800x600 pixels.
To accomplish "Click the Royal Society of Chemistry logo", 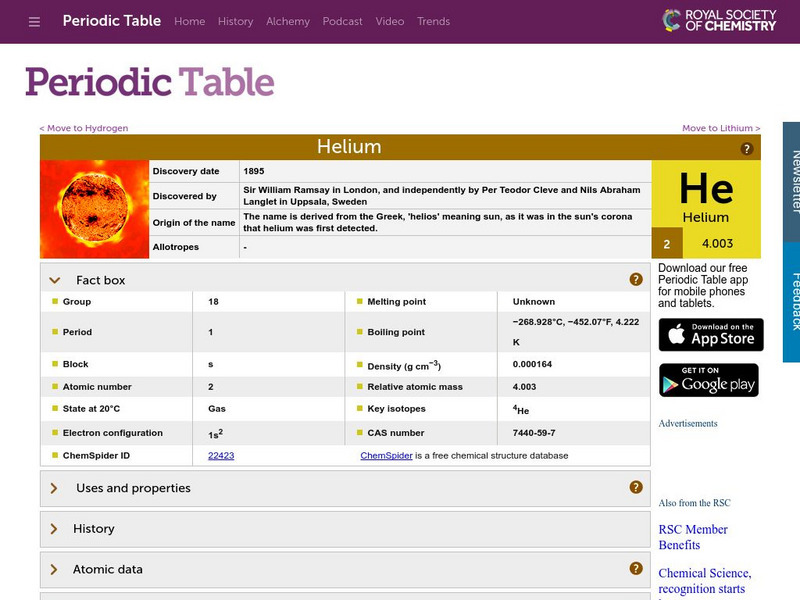I will click(719, 20).
